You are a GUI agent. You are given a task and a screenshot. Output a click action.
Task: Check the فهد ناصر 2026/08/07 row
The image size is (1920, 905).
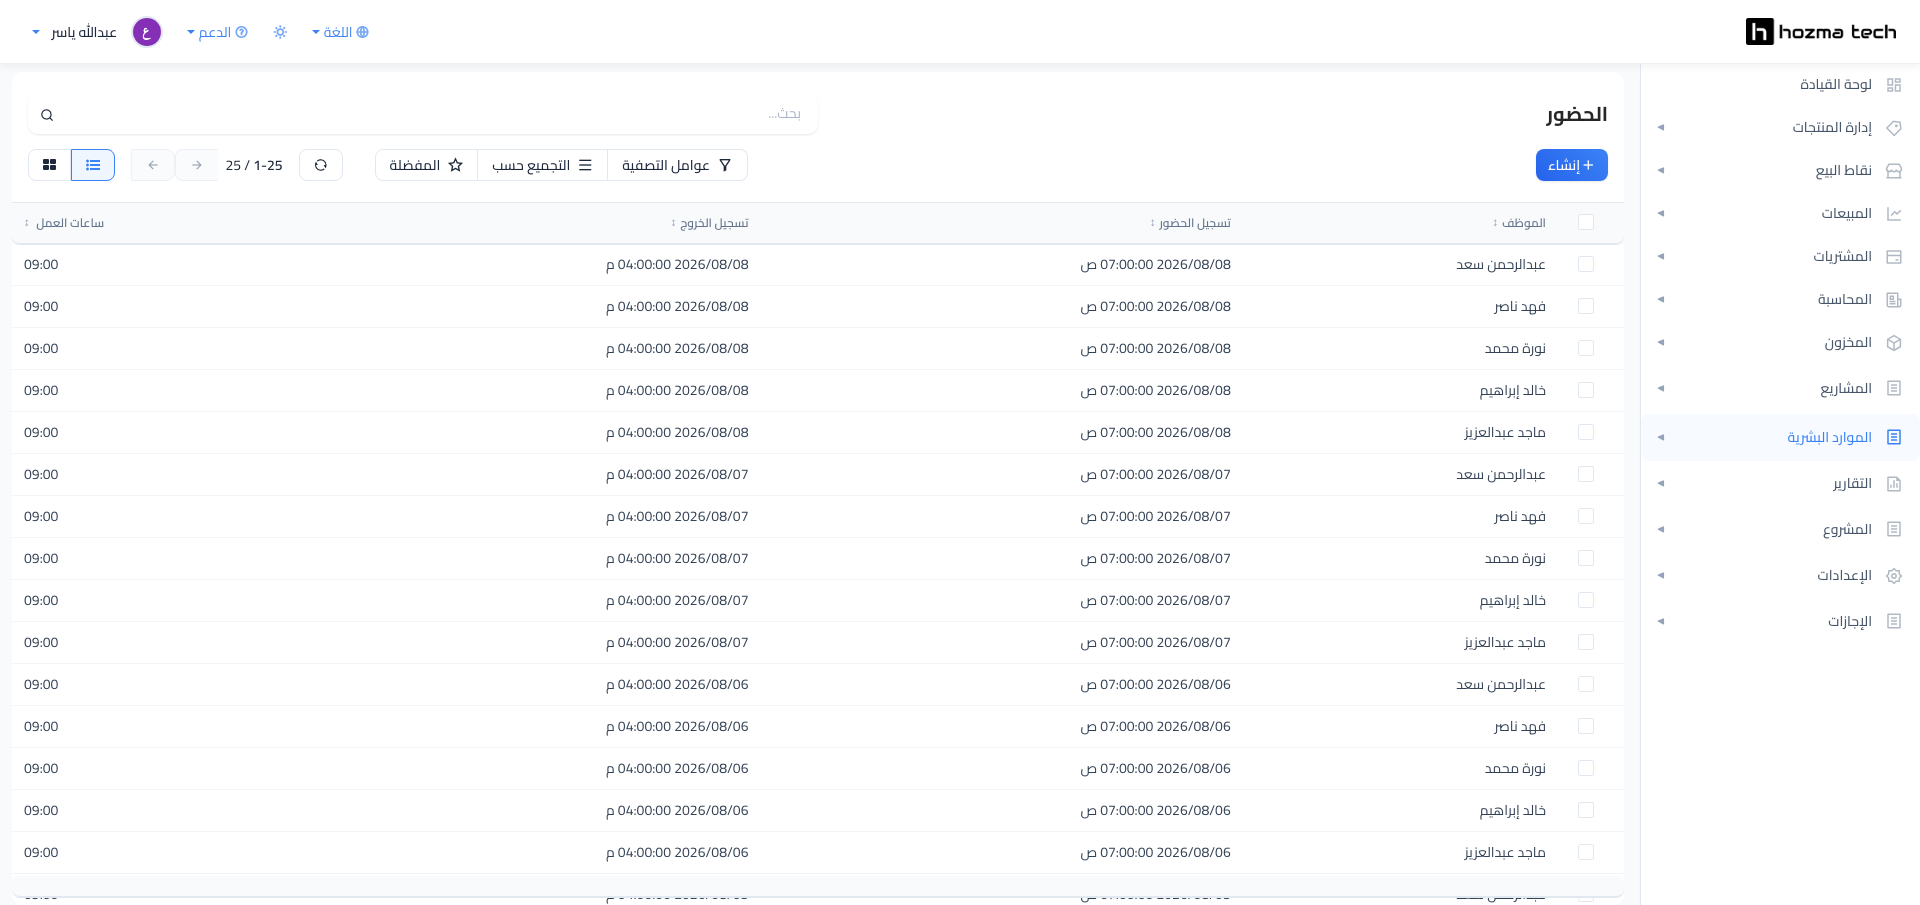[x=1586, y=516]
